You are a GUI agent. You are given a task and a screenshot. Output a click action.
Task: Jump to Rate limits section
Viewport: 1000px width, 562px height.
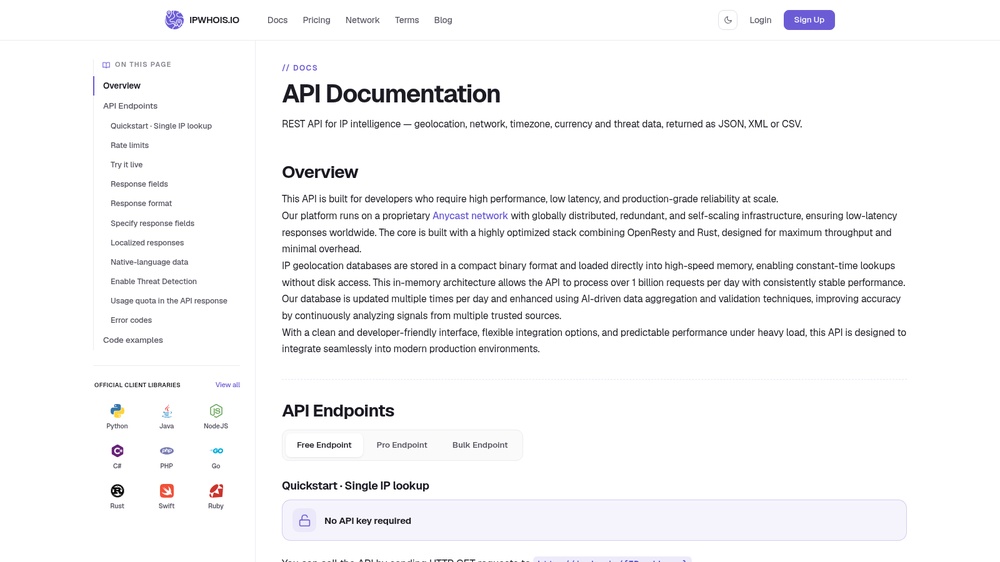pyautogui.click(x=129, y=145)
